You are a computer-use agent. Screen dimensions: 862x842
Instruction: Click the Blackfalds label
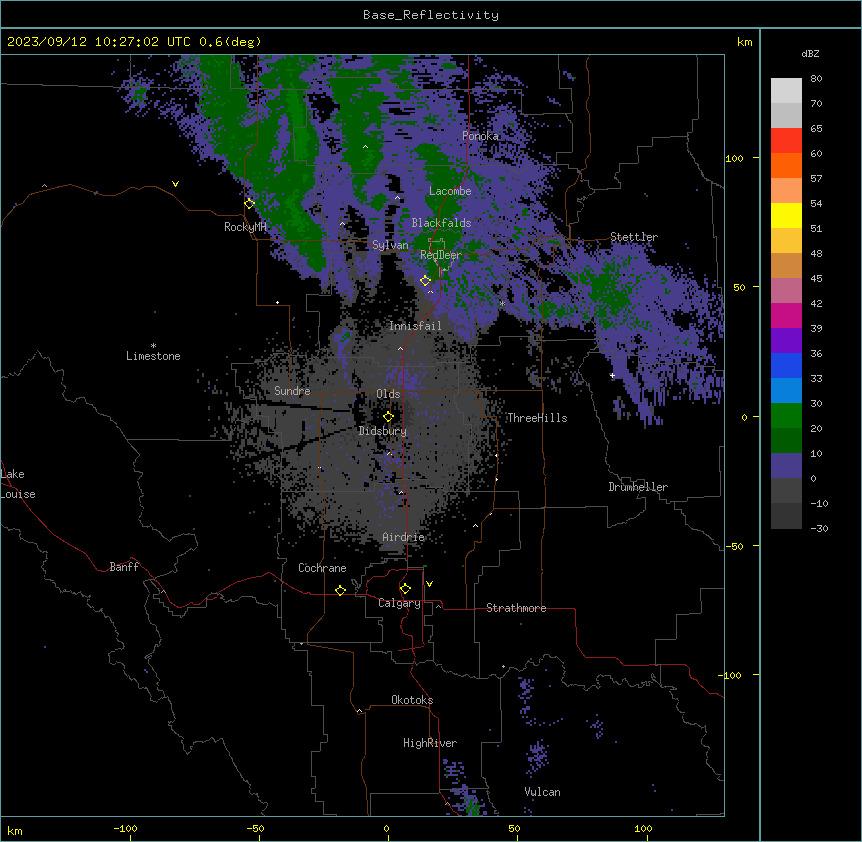441,223
